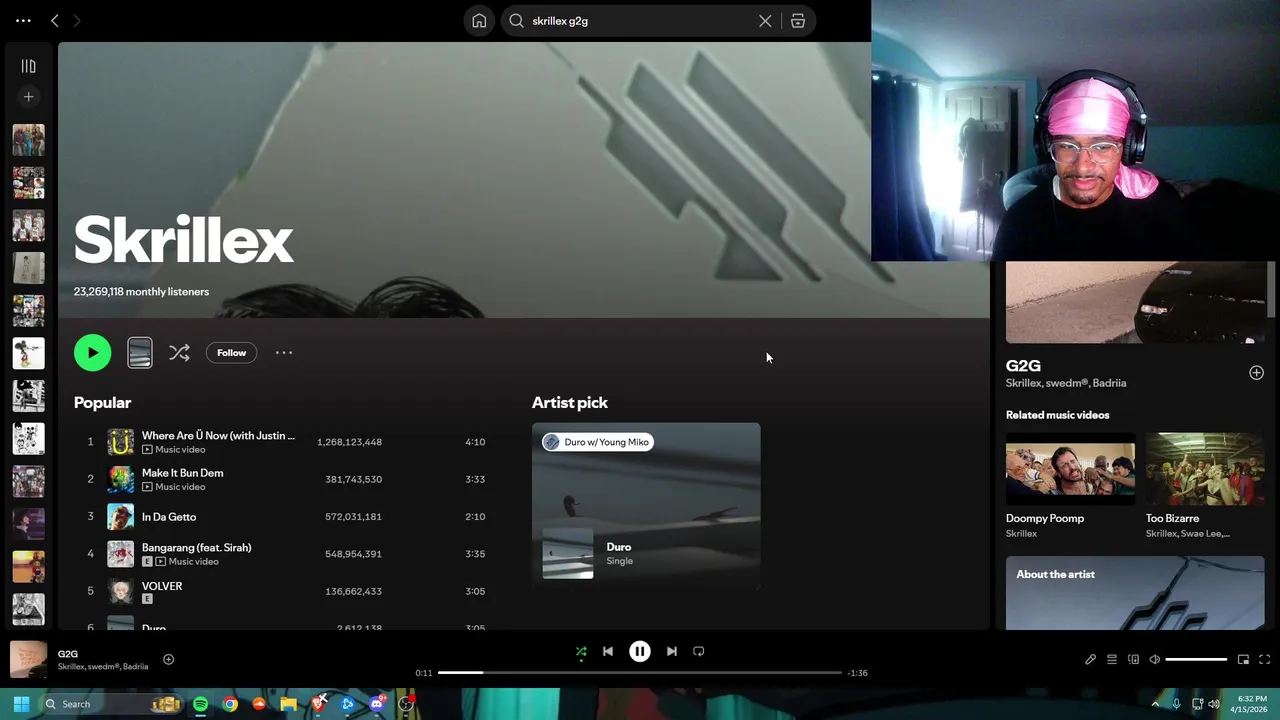Image resolution: width=1280 pixels, height=720 pixels.
Task: Show hidden system tray icons
Action: tap(1155, 704)
